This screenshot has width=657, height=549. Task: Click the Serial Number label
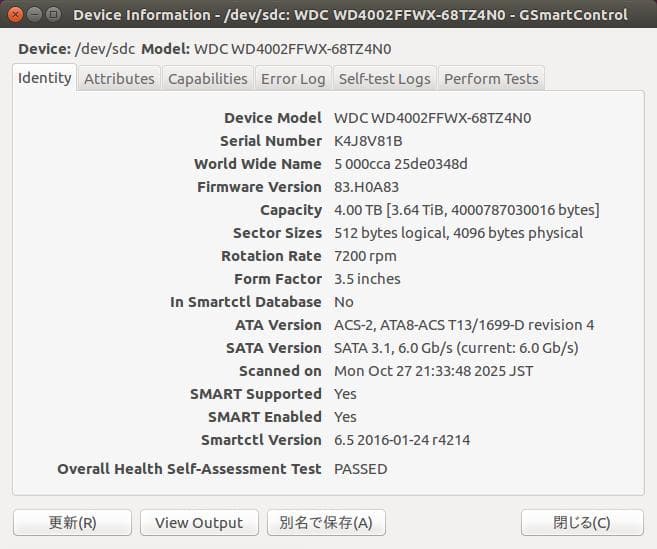(x=271, y=141)
